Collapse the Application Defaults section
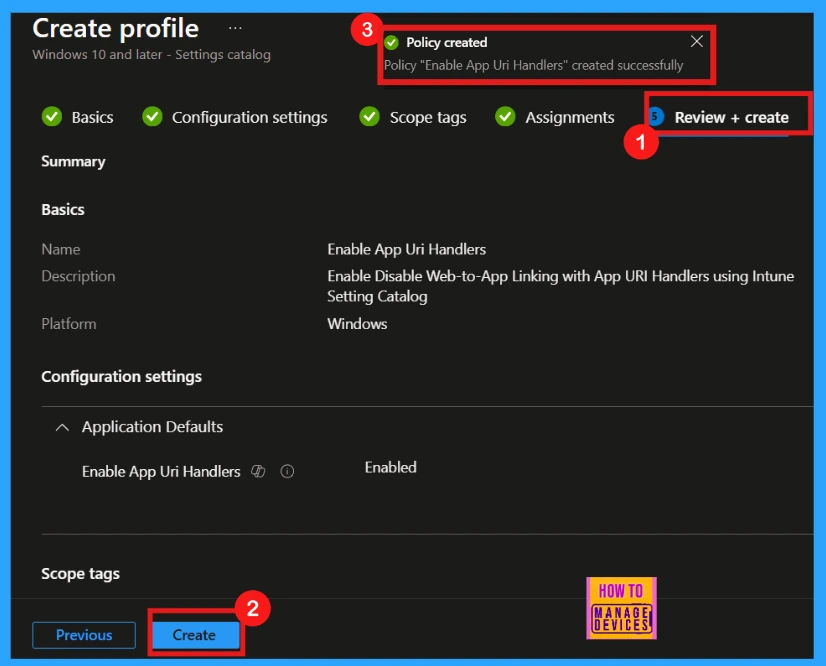This screenshot has height=666, width=826. (62, 427)
